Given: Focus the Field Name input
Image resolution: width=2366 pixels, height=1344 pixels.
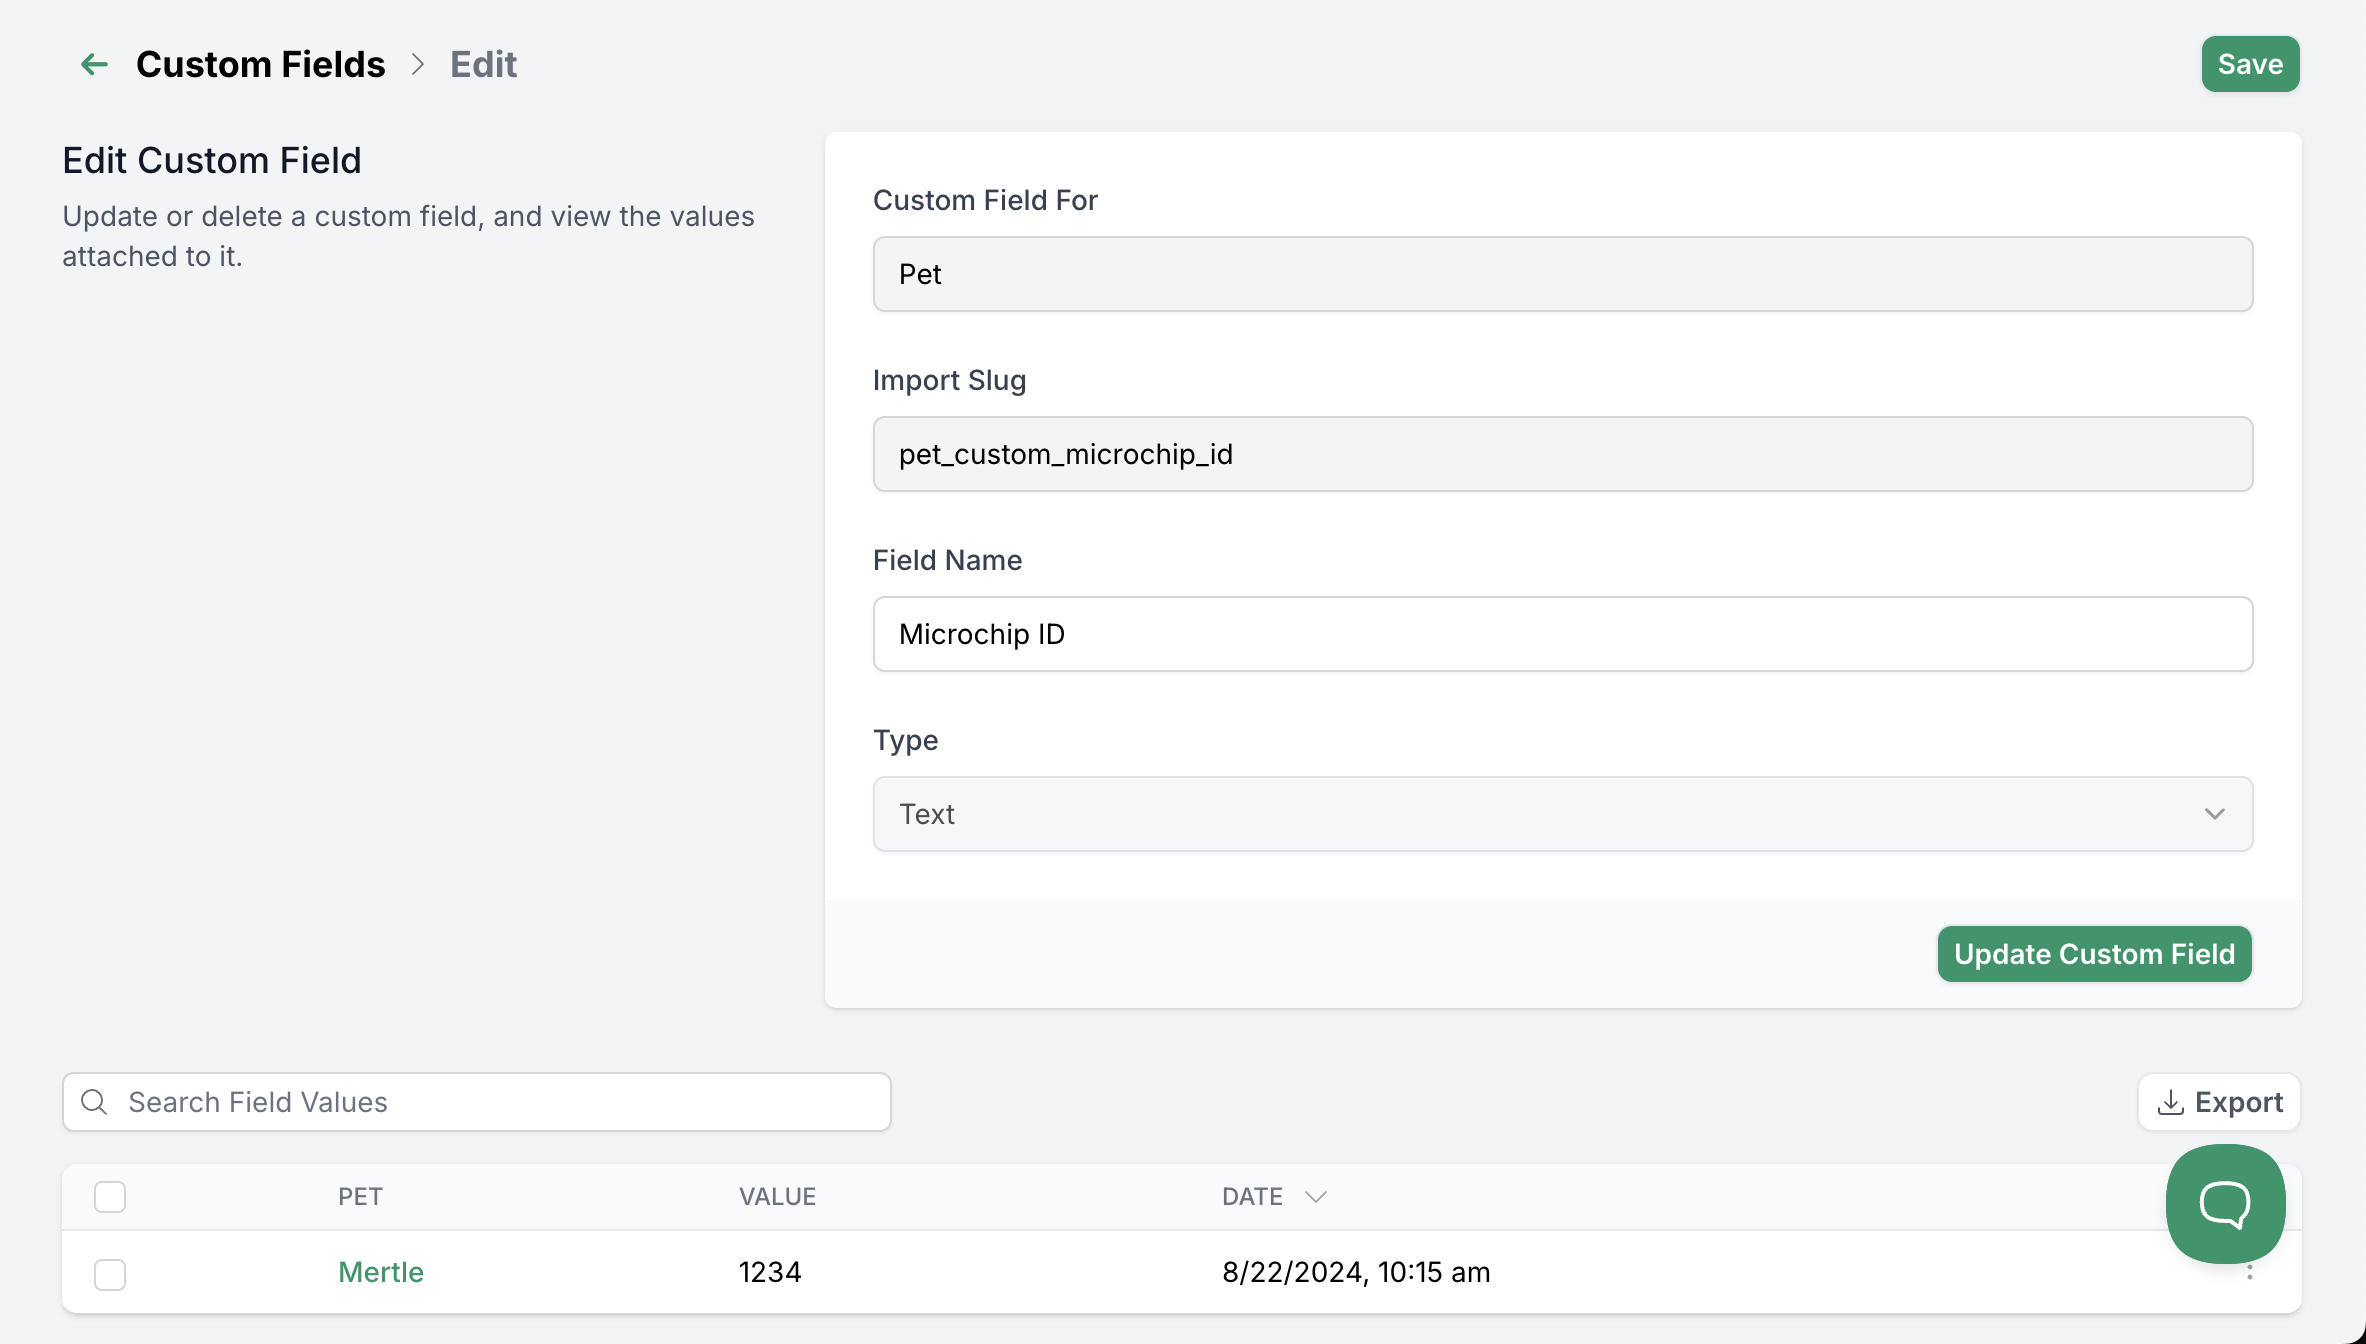Looking at the screenshot, I should (x=1562, y=634).
